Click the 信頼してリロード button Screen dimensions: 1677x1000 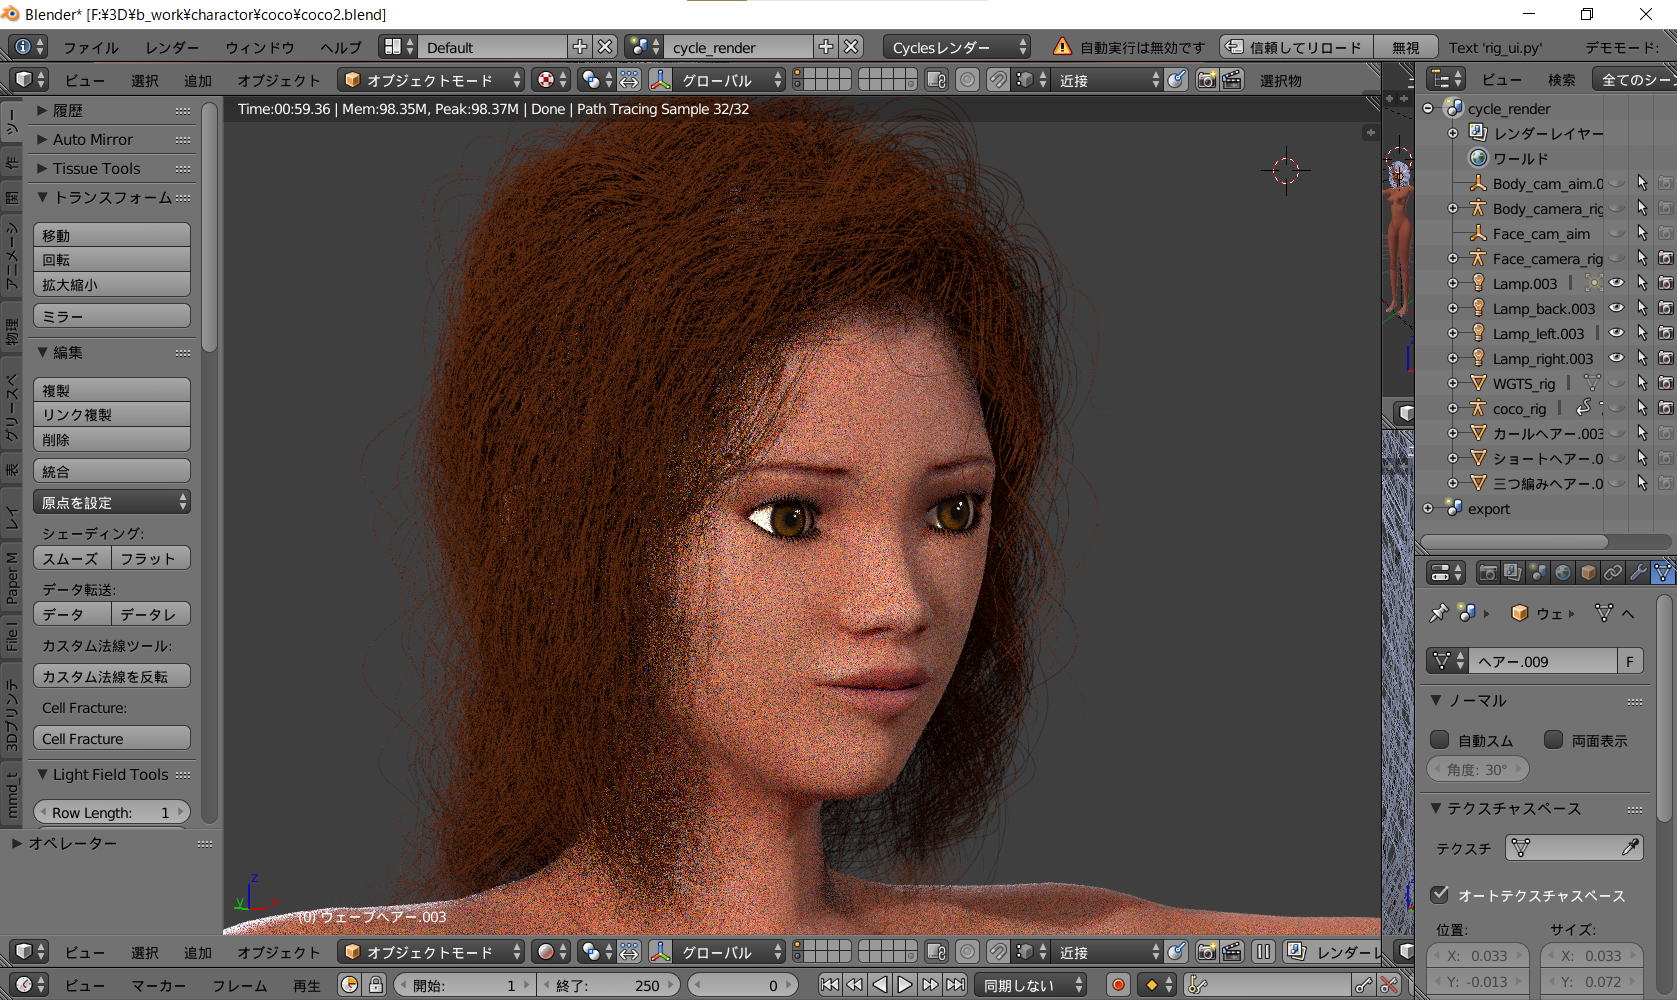[1294, 47]
